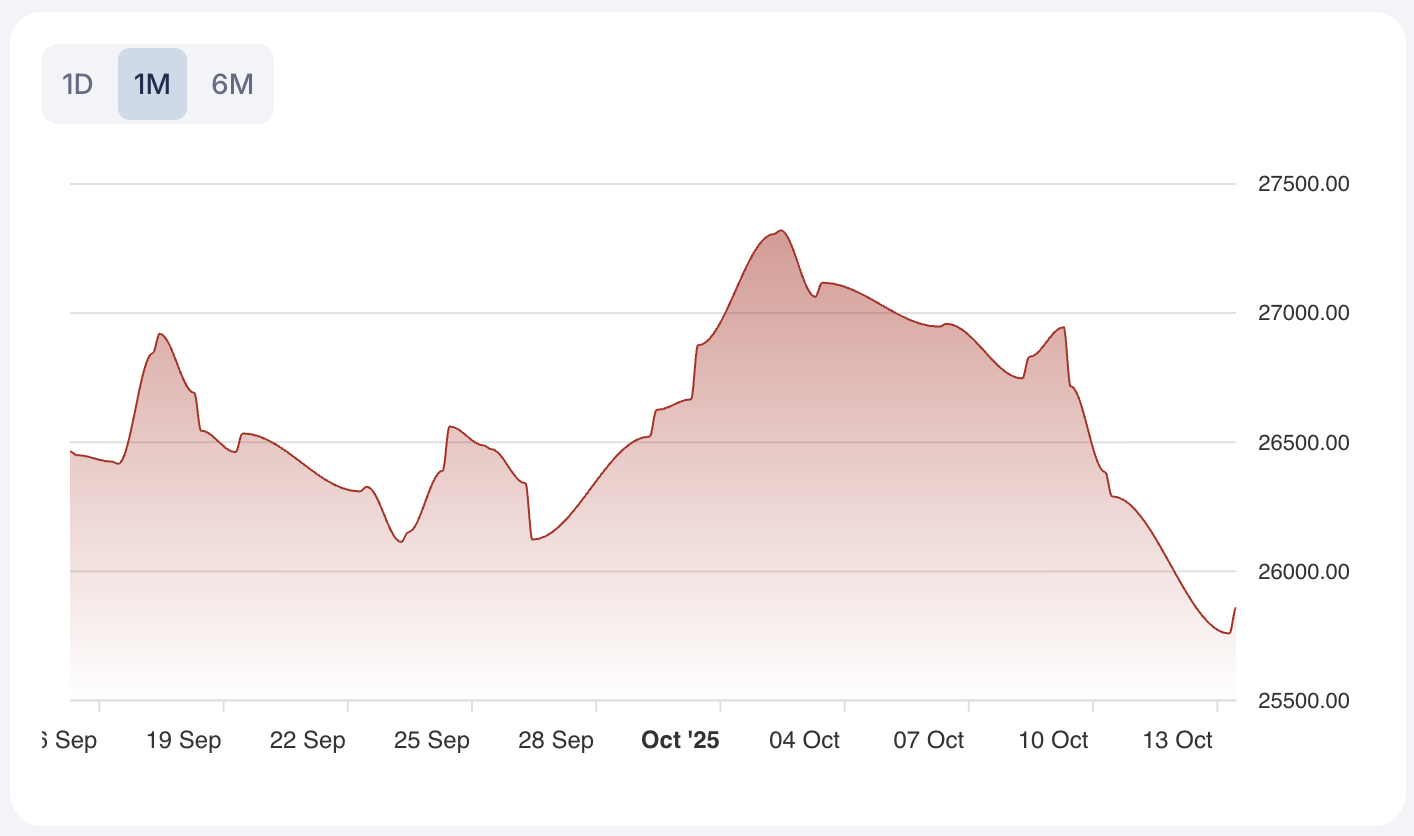Click the chart's highest peak in early October
Viewport: 1414px width, 836px height.
[x=781, y=231]
